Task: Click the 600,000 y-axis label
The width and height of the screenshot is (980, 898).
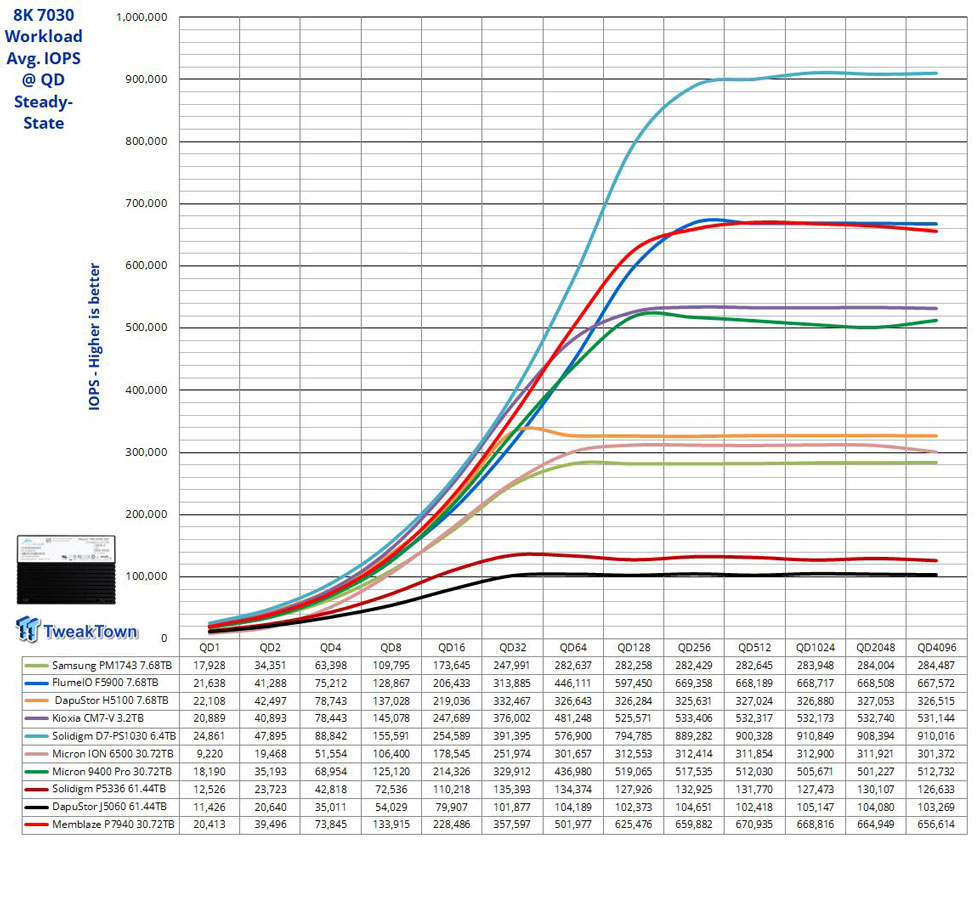Action: (x=146, y=266)
